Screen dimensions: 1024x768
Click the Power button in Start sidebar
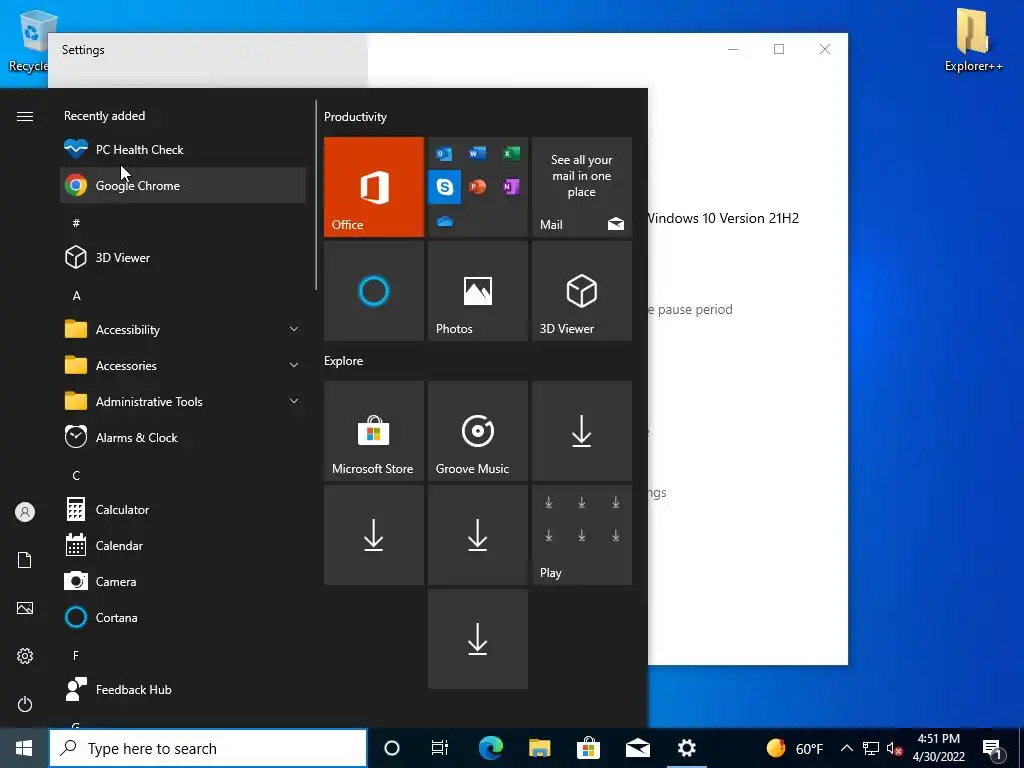[25, 704]
